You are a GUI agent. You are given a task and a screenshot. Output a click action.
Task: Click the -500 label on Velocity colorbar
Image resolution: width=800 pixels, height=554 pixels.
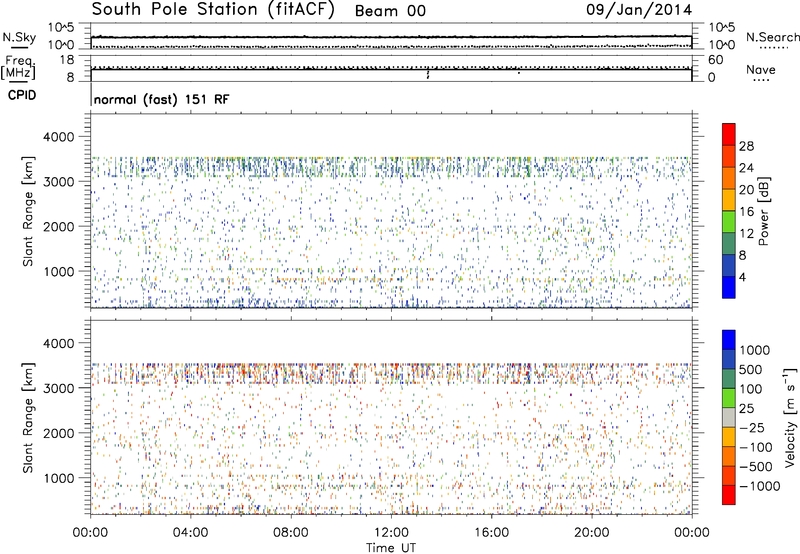pyautogui.click(x=756, y=467)
